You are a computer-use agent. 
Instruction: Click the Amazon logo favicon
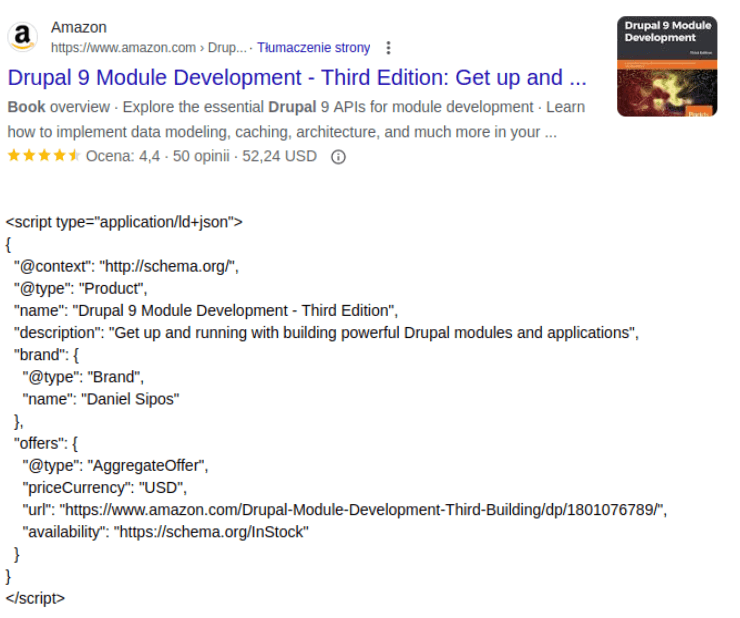[x=22, y=37]
